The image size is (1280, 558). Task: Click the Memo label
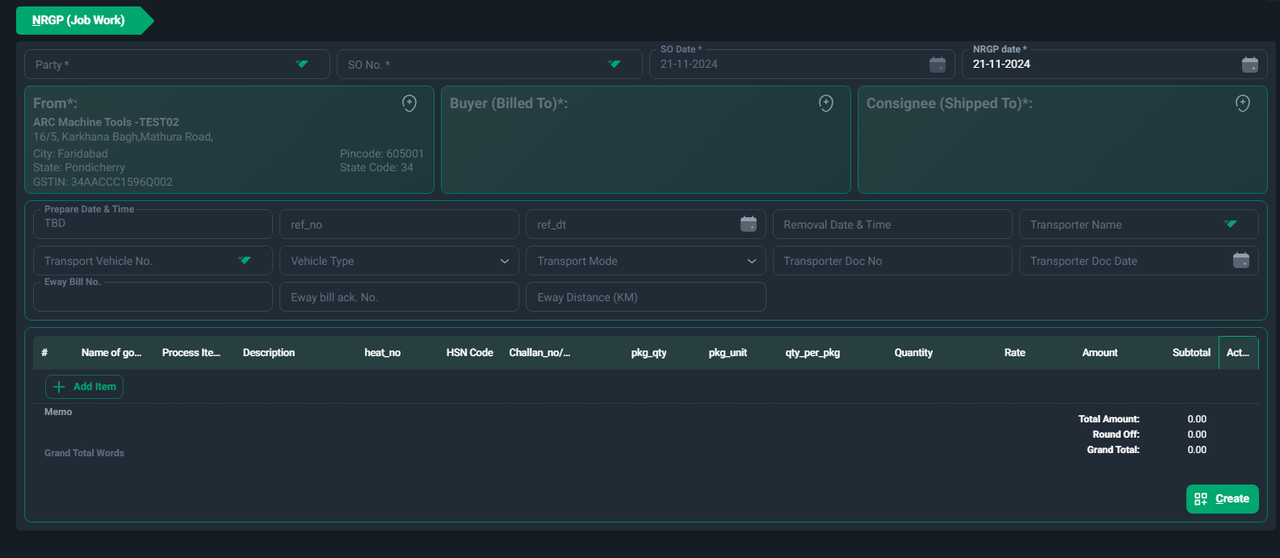tap(58, 412)
